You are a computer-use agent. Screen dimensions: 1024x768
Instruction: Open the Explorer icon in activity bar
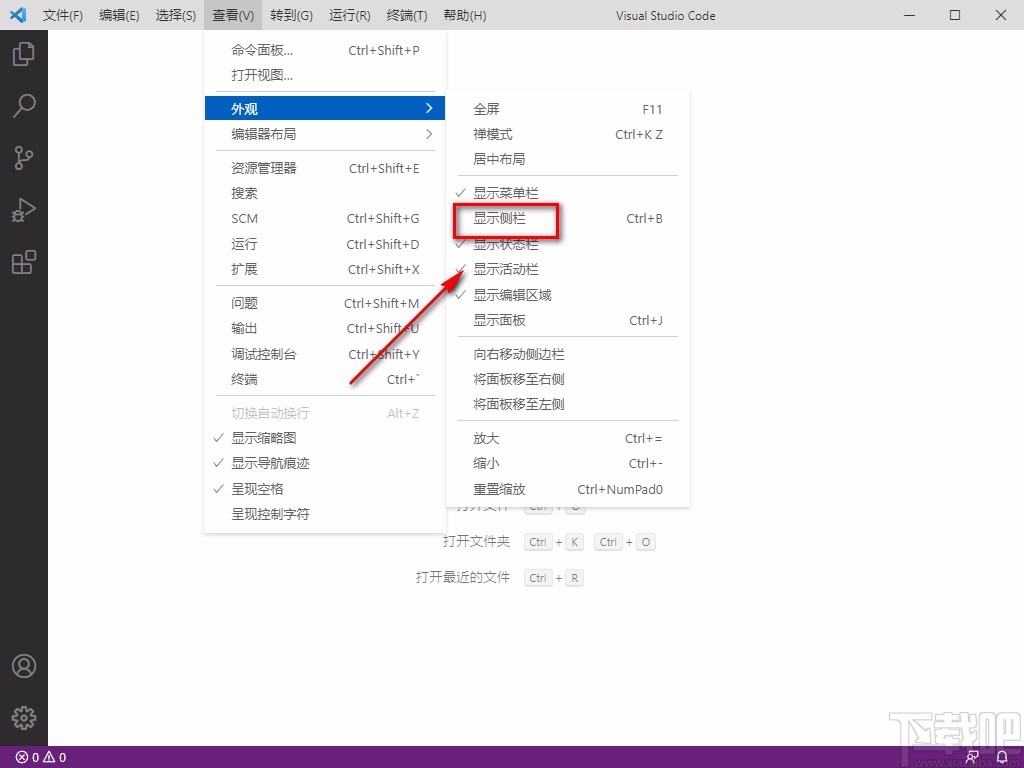click(24, 54)
